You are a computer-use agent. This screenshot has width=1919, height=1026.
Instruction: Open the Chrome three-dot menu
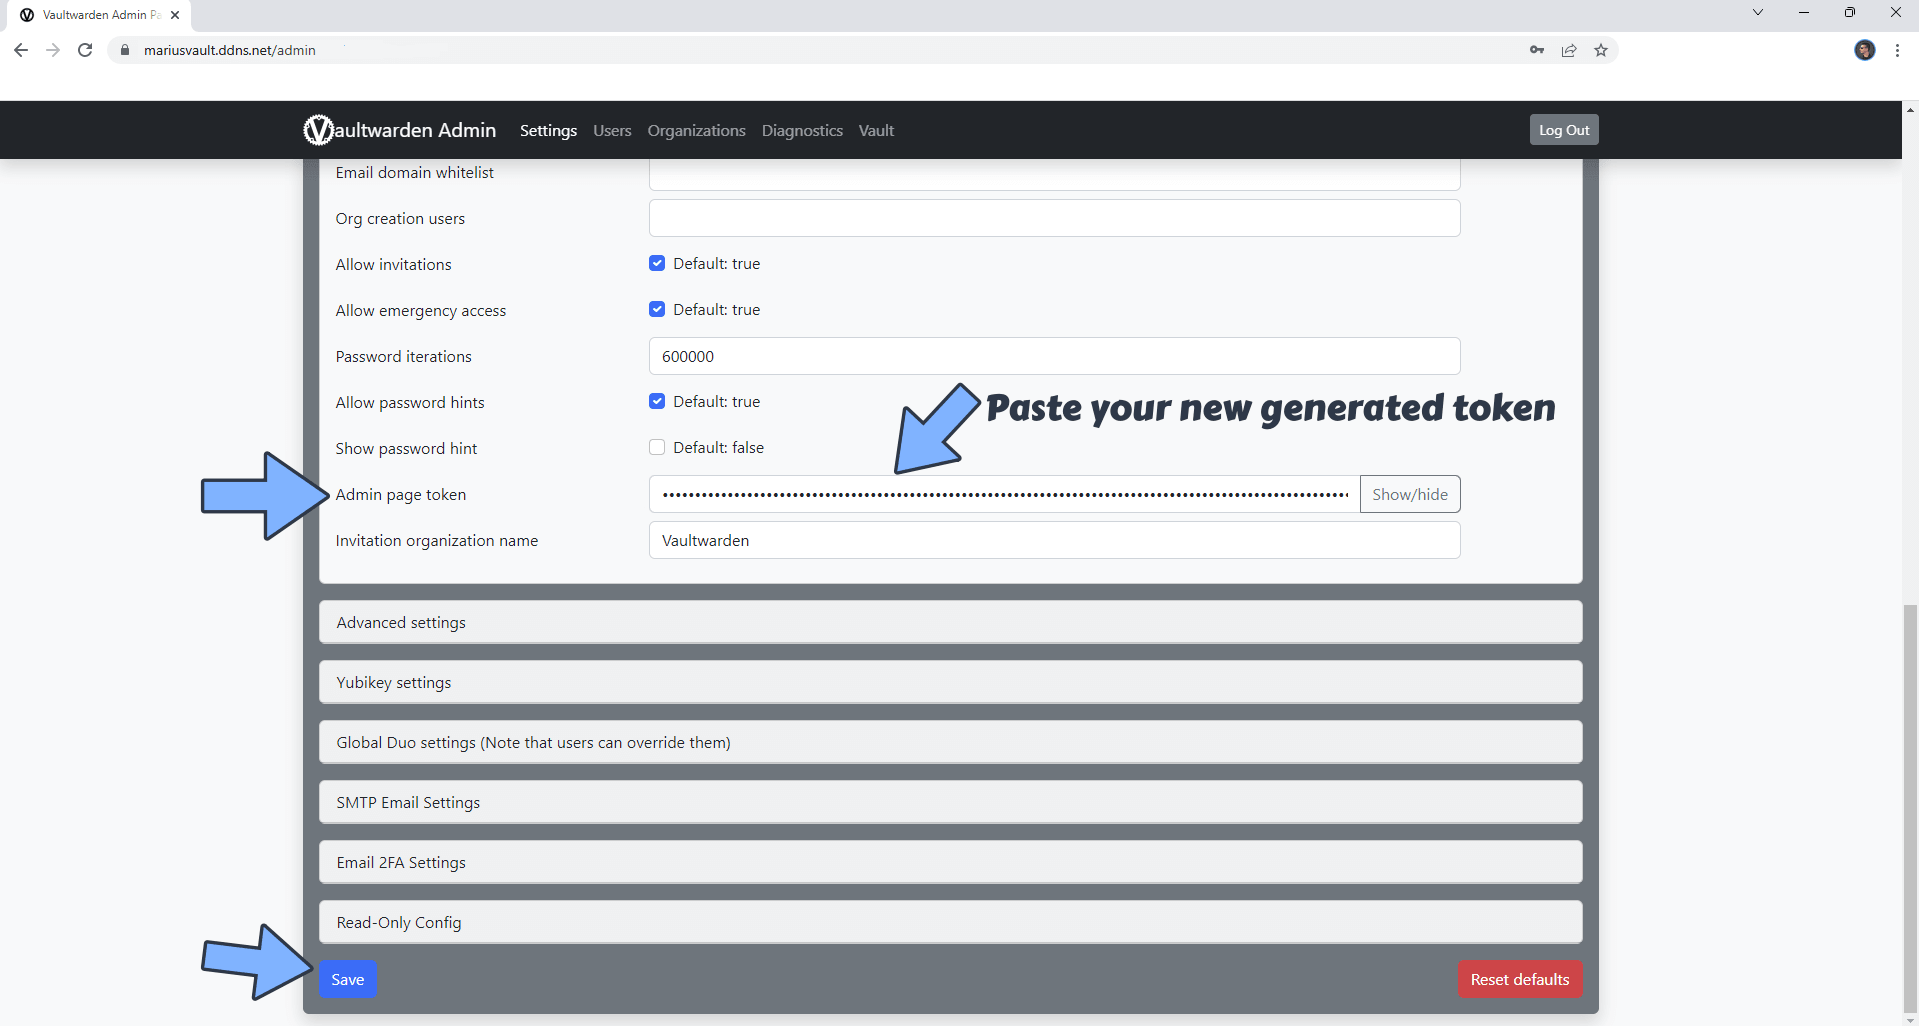click(x=1897, y=50)
